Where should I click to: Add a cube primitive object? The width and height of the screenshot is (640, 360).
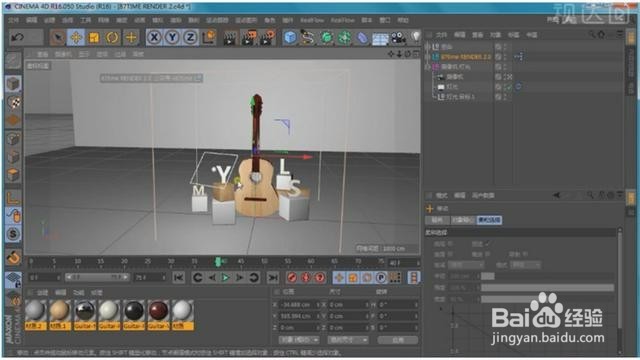click(290, 38)
